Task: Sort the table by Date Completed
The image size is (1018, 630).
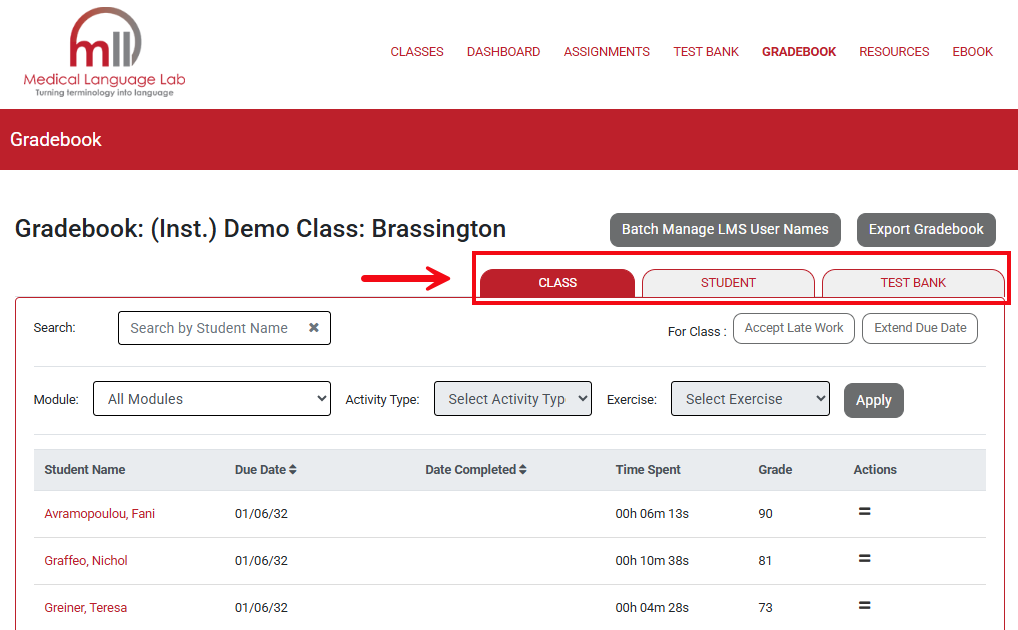Action: pyautogui.click(x=521, y=469)
